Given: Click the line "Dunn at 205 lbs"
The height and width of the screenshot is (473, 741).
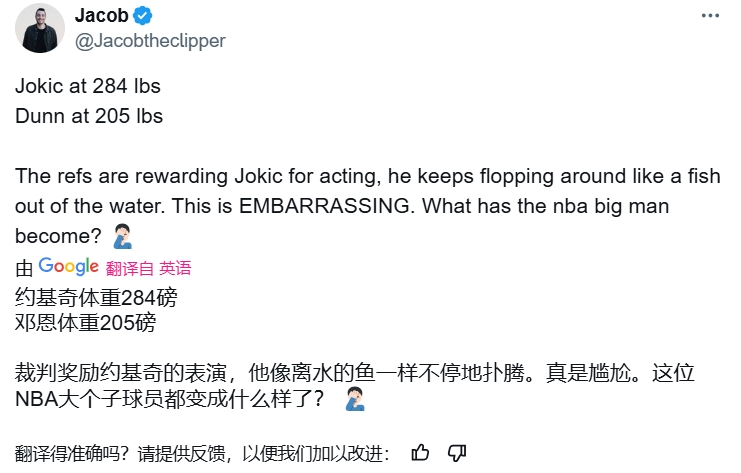Looking at the screenshot, I should [89, 115].
